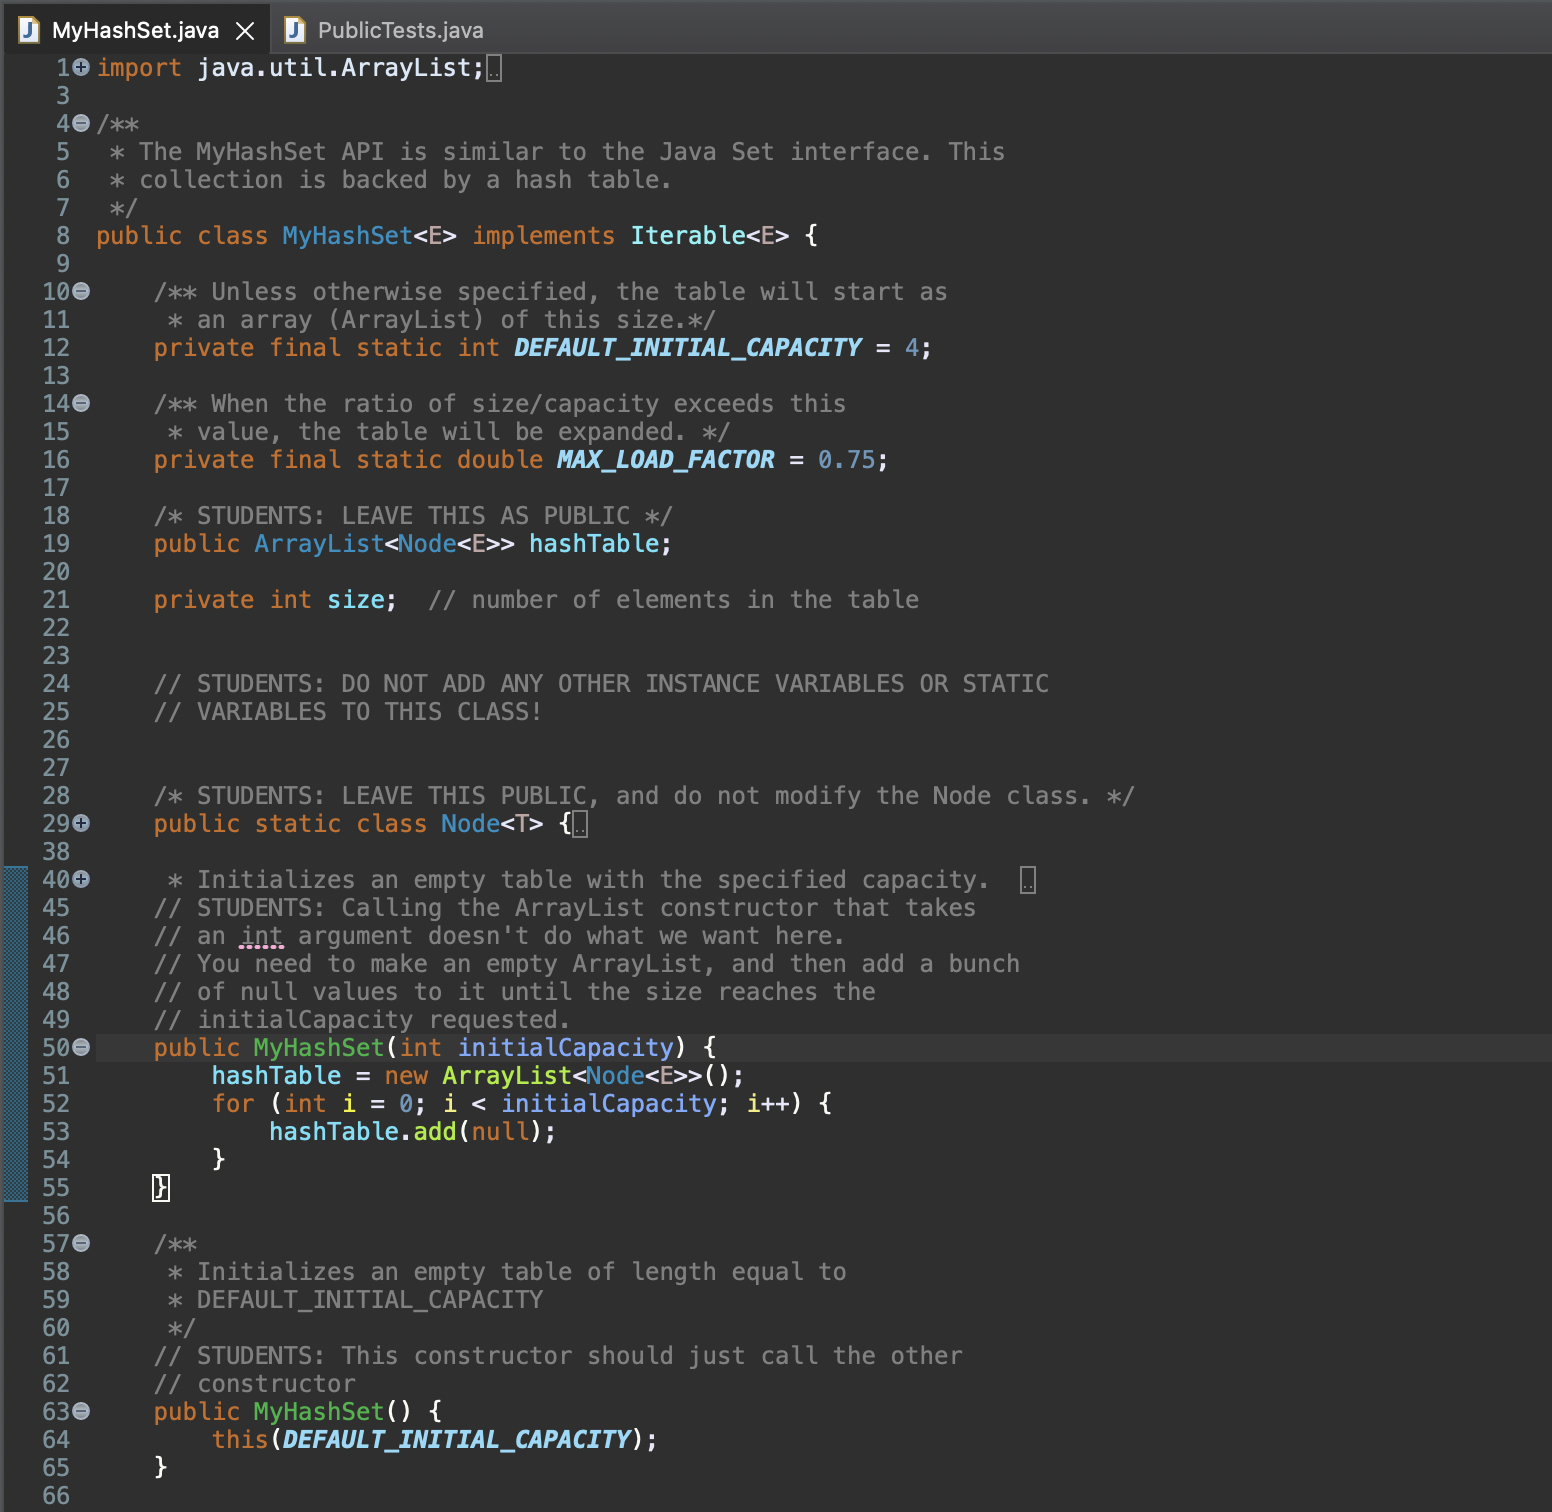
Task: Collapse the comment fold at line 10
Action: 81,291
